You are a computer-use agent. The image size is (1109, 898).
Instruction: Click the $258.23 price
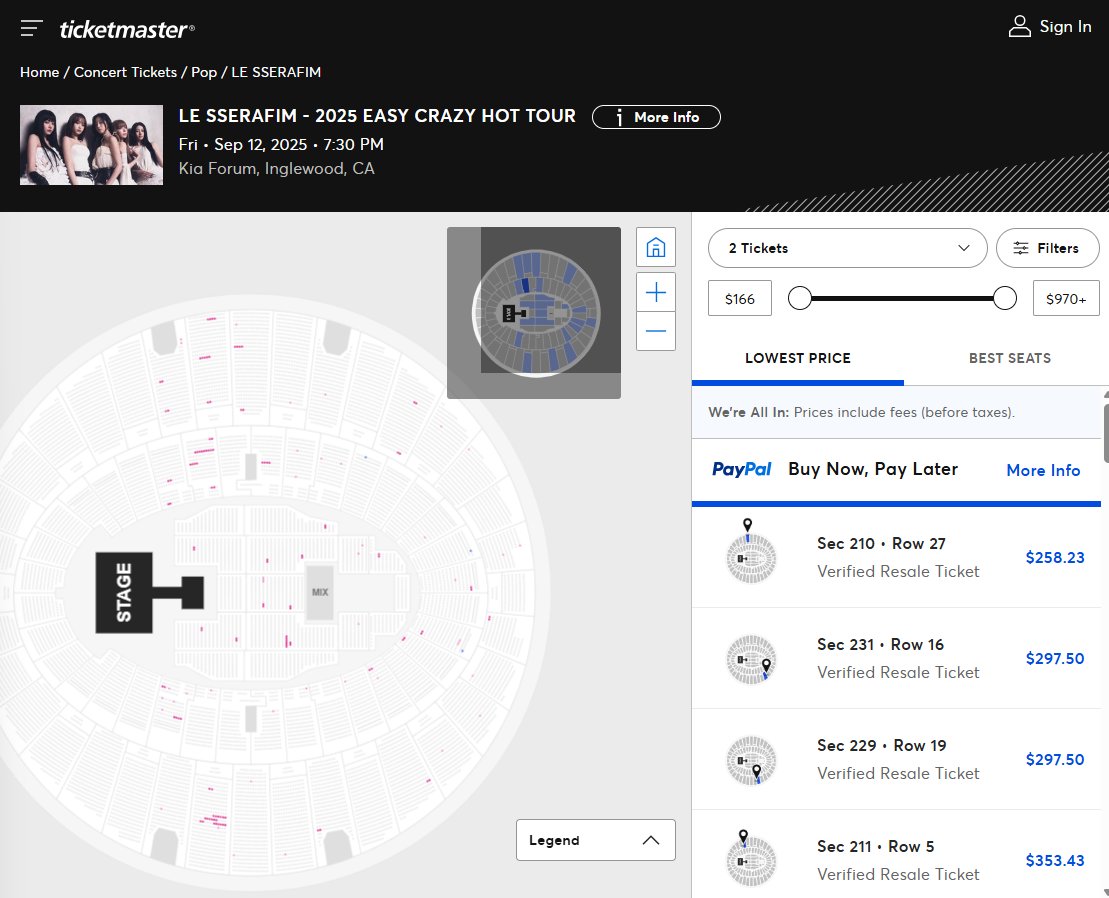point(1055,557)
